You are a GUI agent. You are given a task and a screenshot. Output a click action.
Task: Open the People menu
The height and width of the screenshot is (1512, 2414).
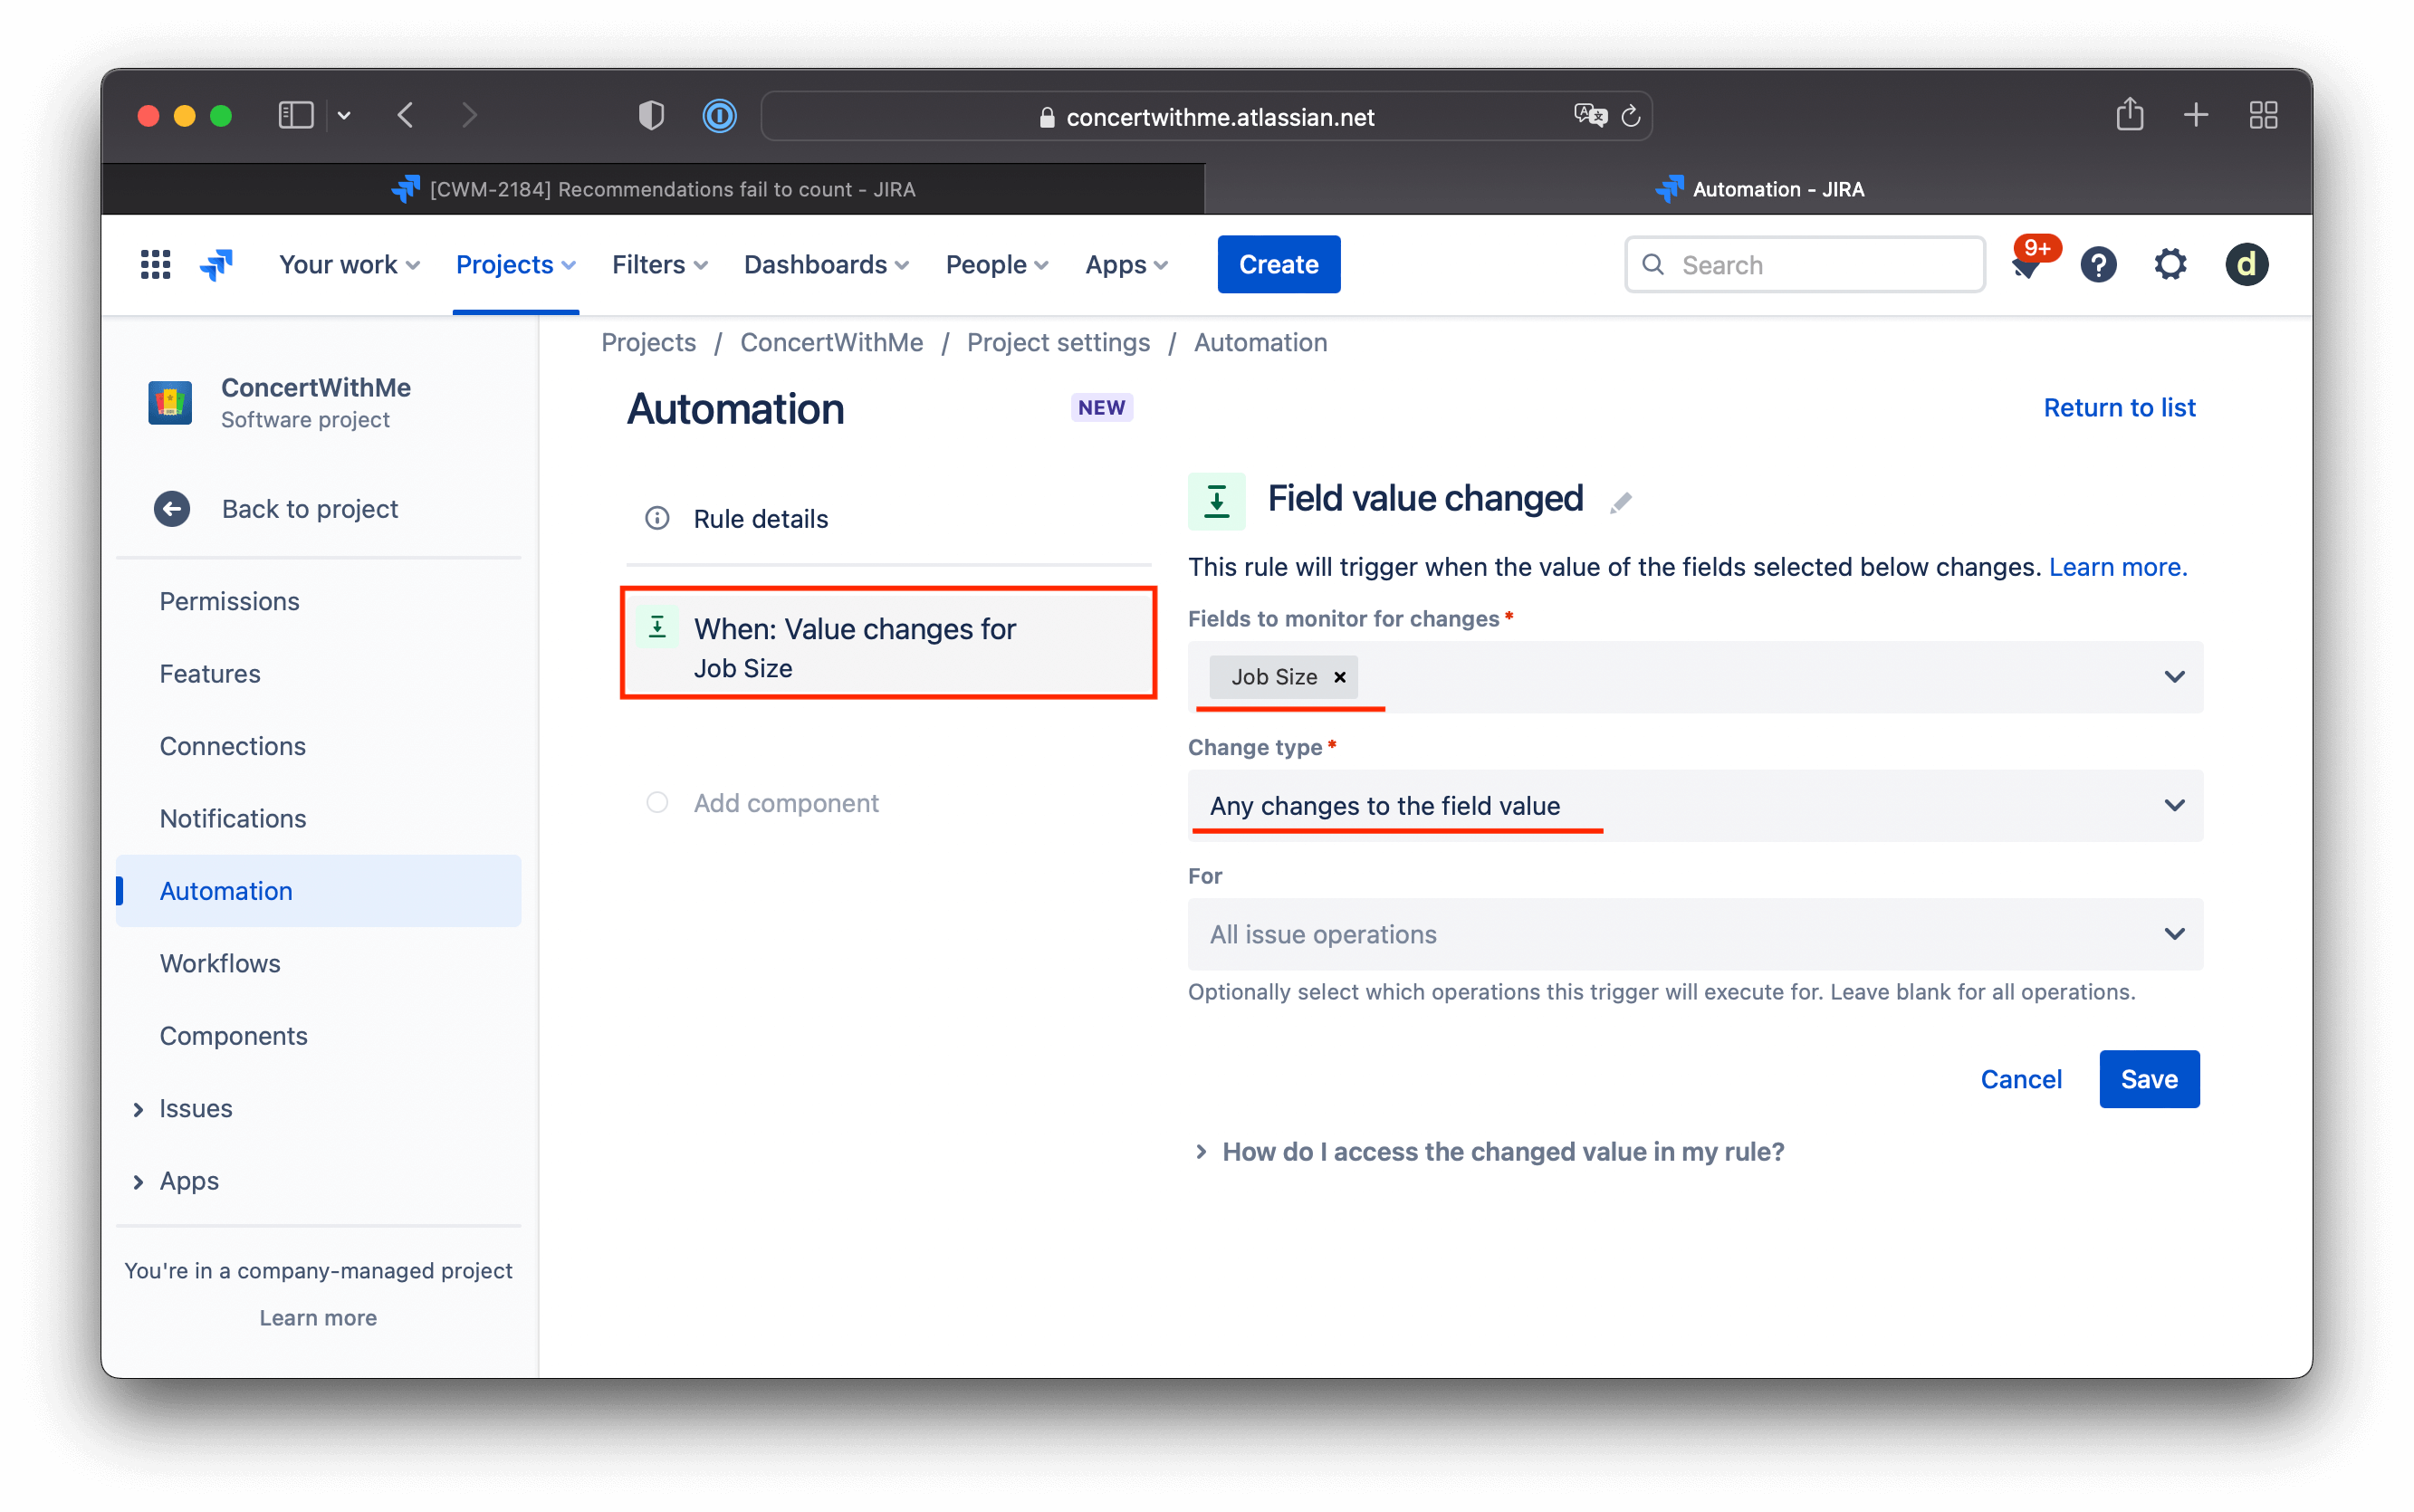point(995,264)
